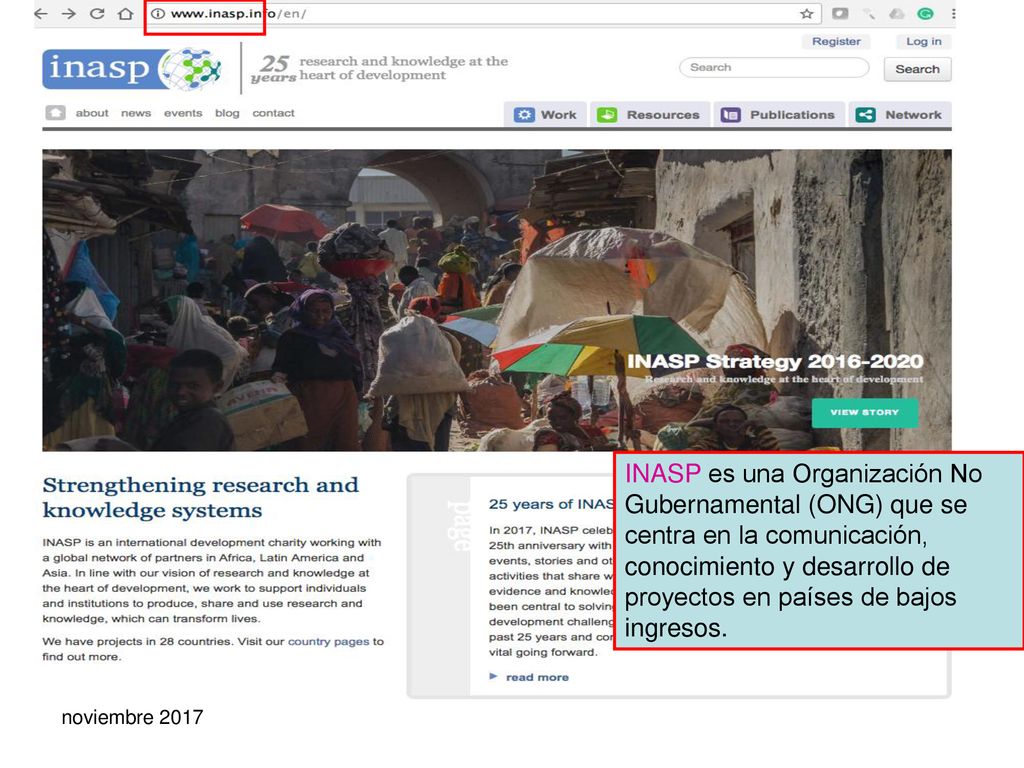Image resolution: width=1024 pixels, height=768 pixels.
Task: Click the cast screen extension icon
Action: click(x=840, y=14)
